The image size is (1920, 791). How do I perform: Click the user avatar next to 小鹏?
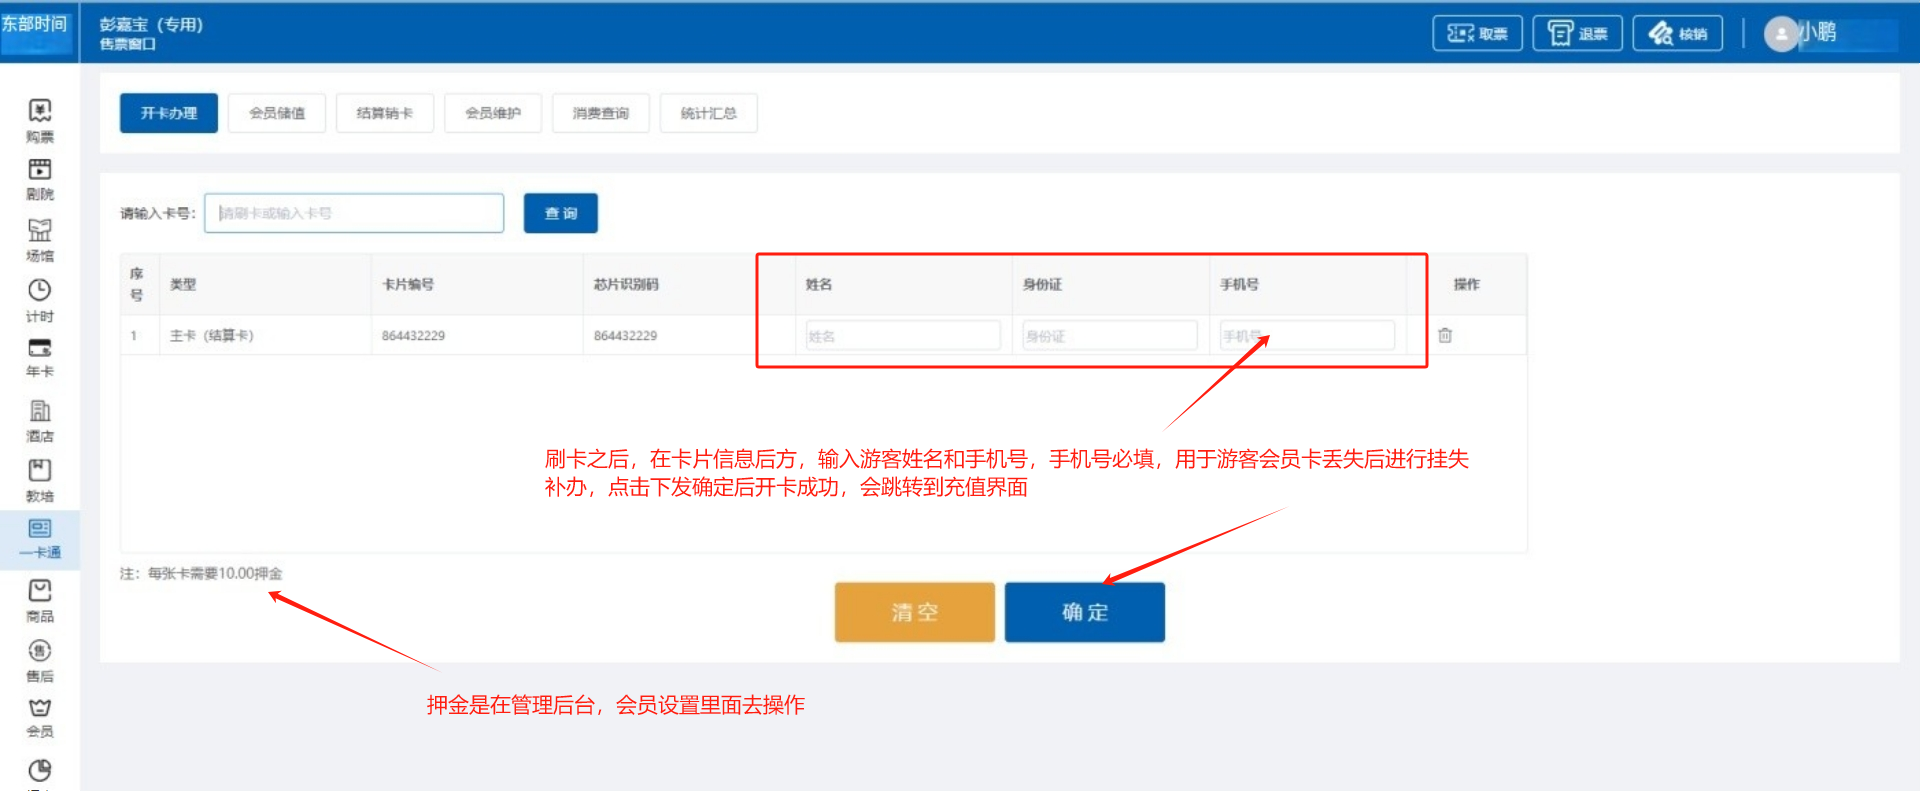point(1780,34)
